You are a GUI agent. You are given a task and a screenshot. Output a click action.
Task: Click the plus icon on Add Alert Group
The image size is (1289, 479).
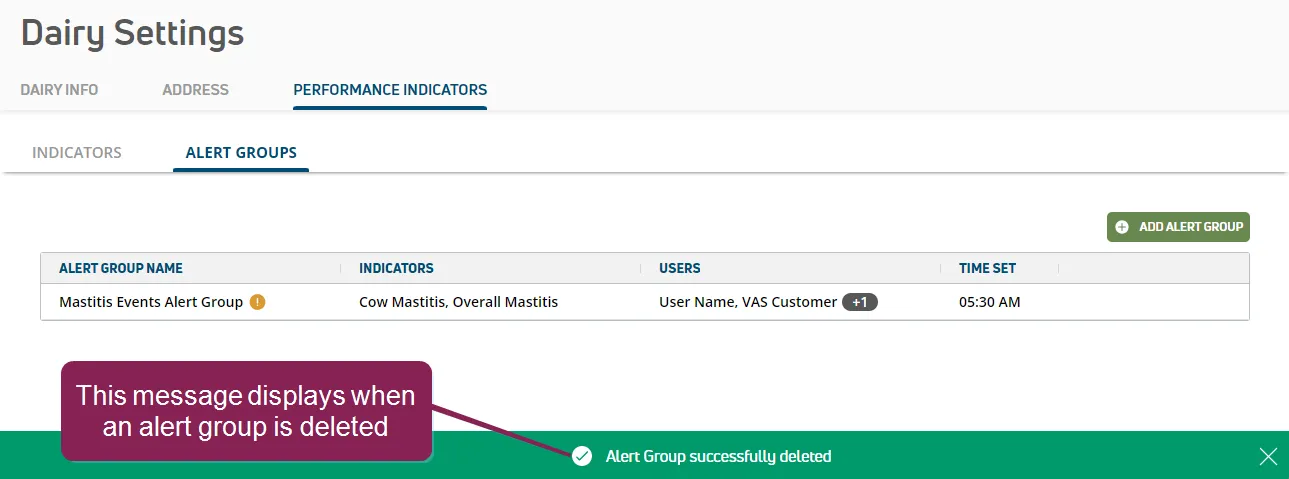(x=1122, y=227)
